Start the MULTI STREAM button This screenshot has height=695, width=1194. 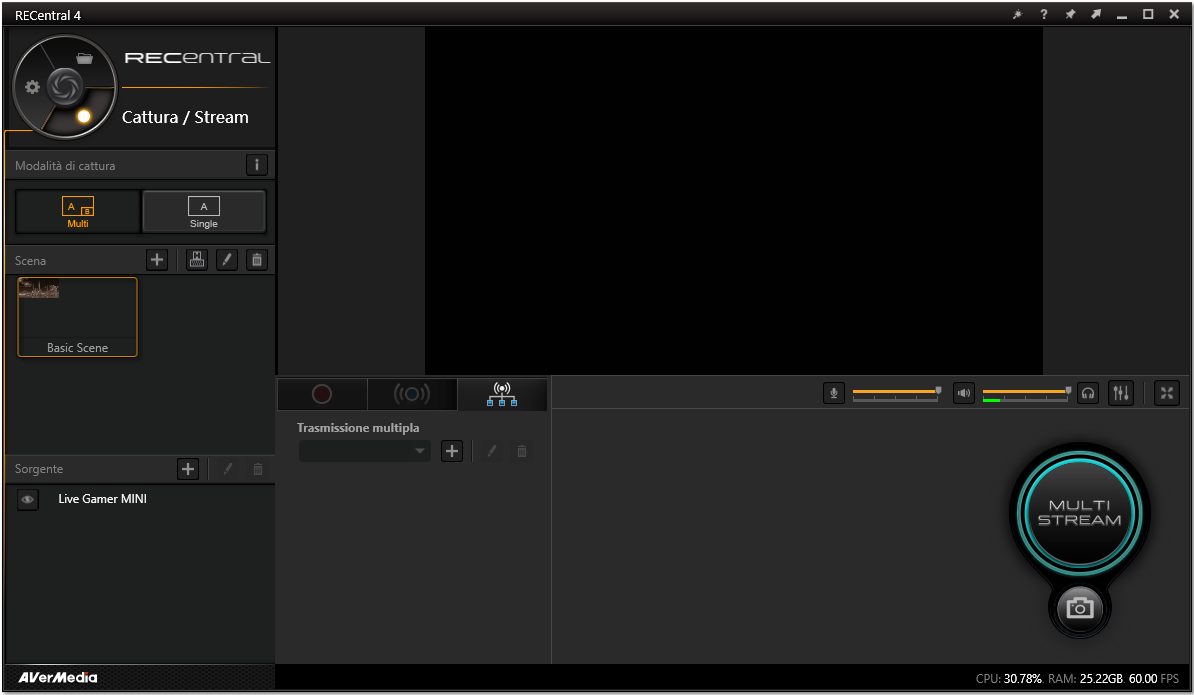tap(1080, 512)
